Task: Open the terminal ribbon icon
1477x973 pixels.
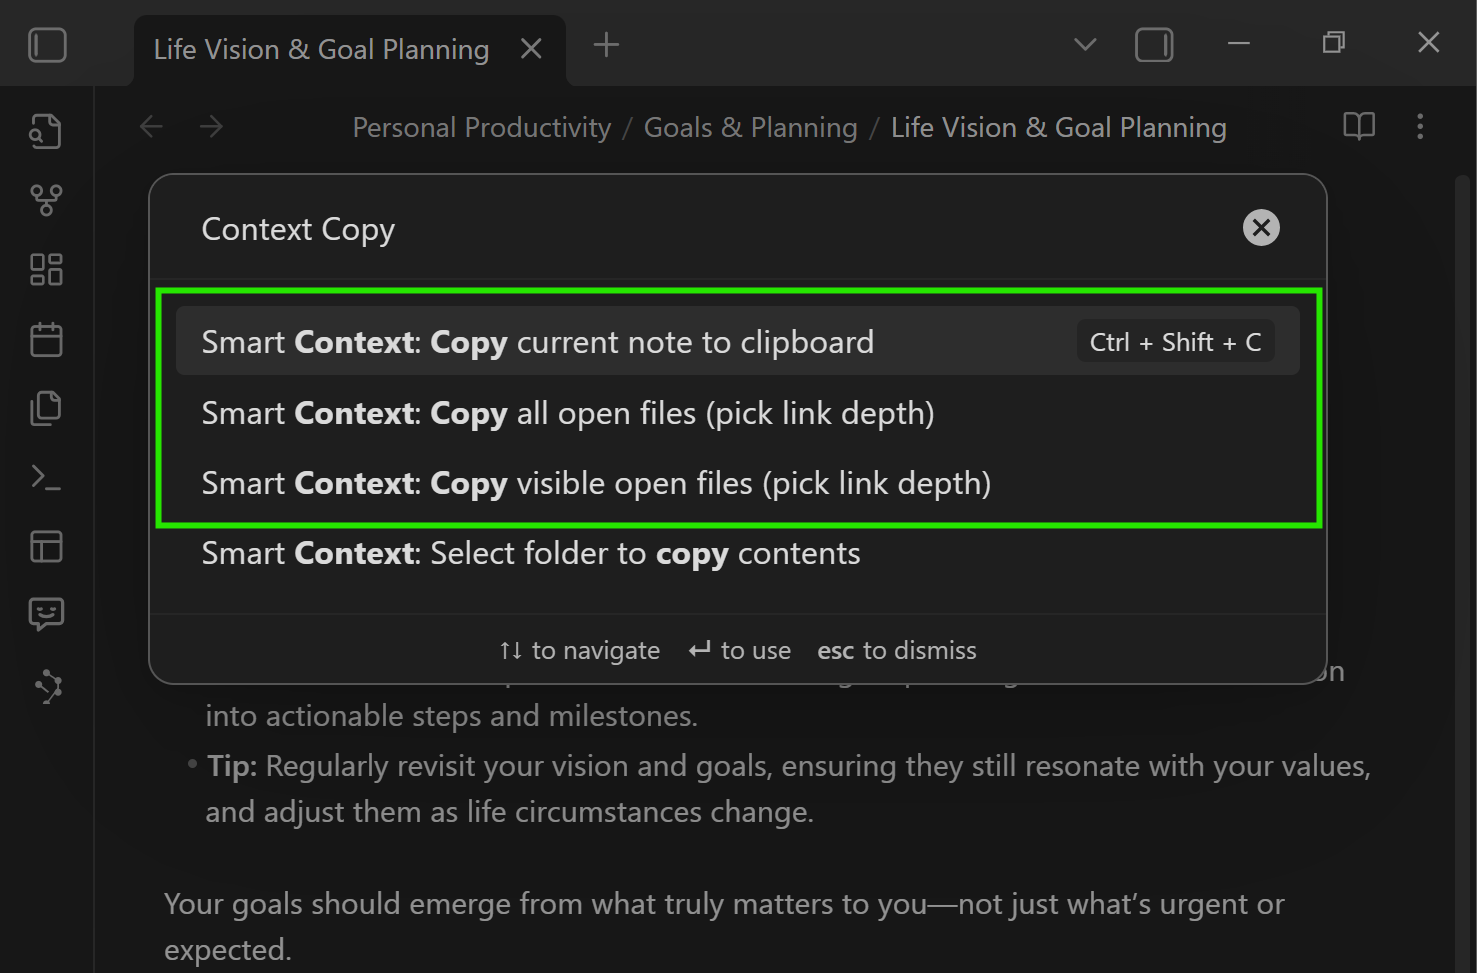Action: [x=45, y=477]
